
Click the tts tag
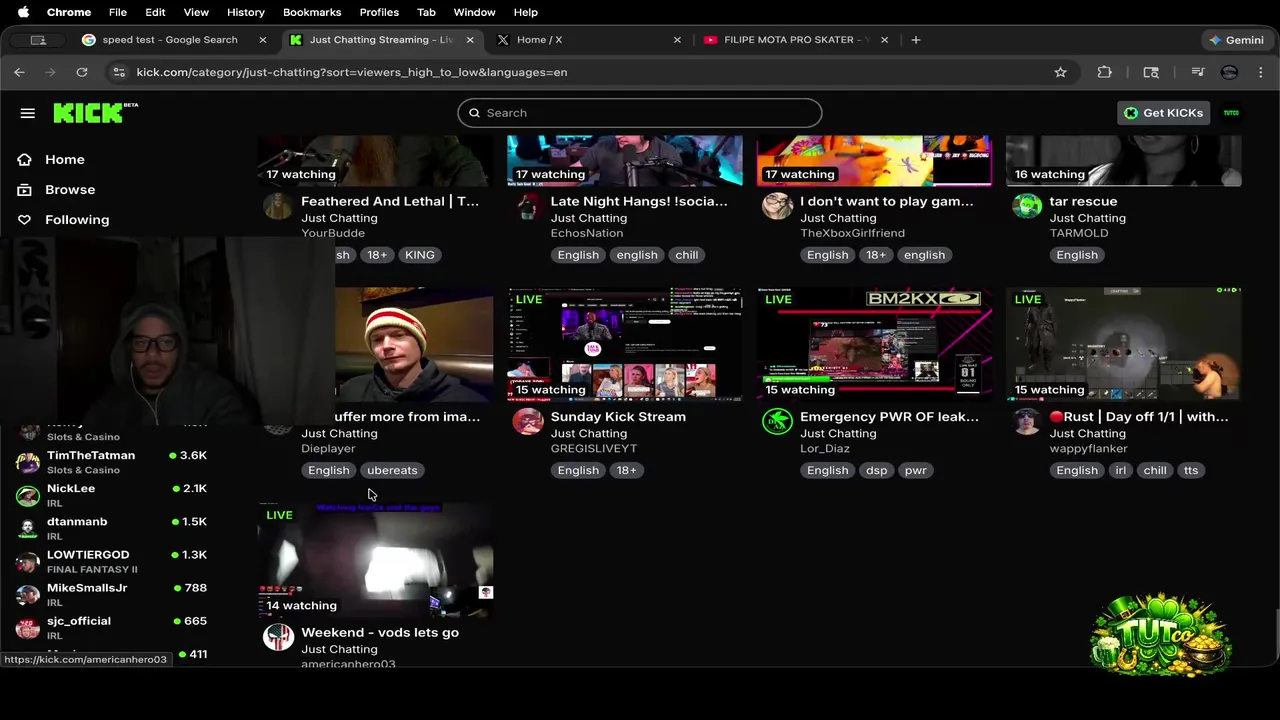click(x=1191, y=470)
